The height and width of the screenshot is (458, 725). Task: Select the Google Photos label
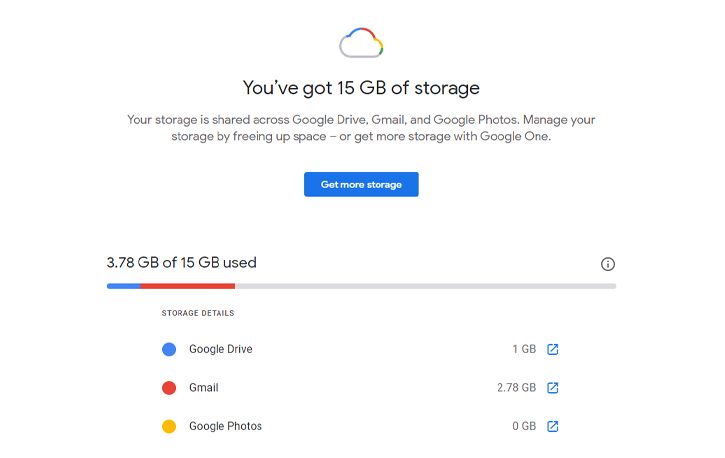(225, 426)
